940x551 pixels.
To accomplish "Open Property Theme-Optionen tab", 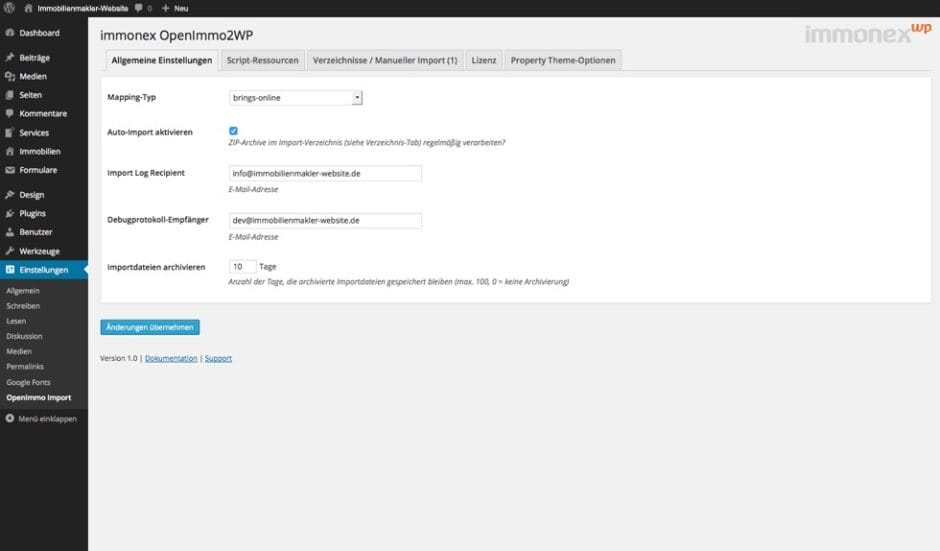I will pyautogui.click(x=563, y=60).
